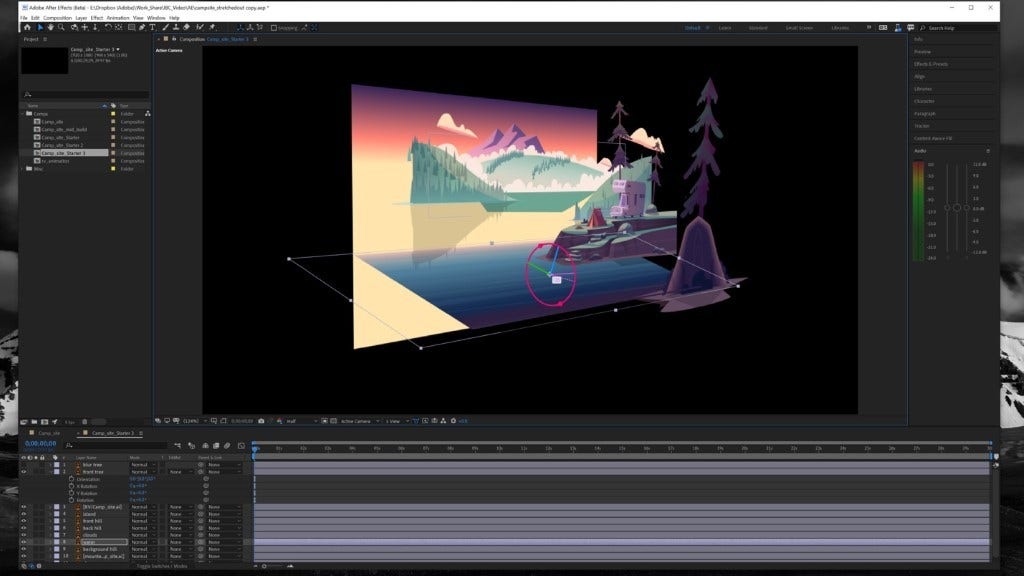Expand the Misc folder in Project panel

[x=24, y=168]
